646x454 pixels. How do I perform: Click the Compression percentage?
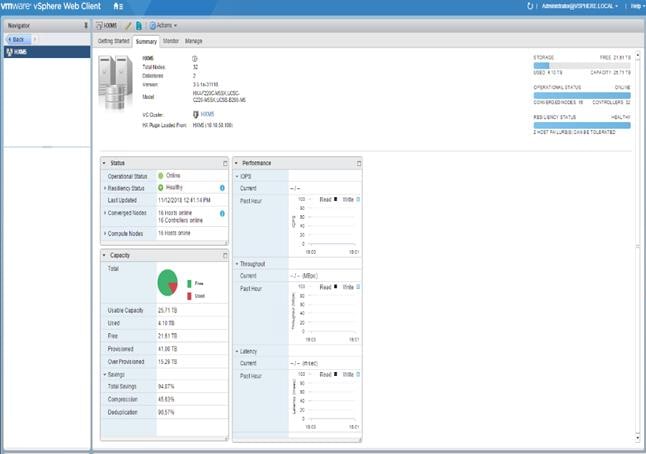(166, 400)
